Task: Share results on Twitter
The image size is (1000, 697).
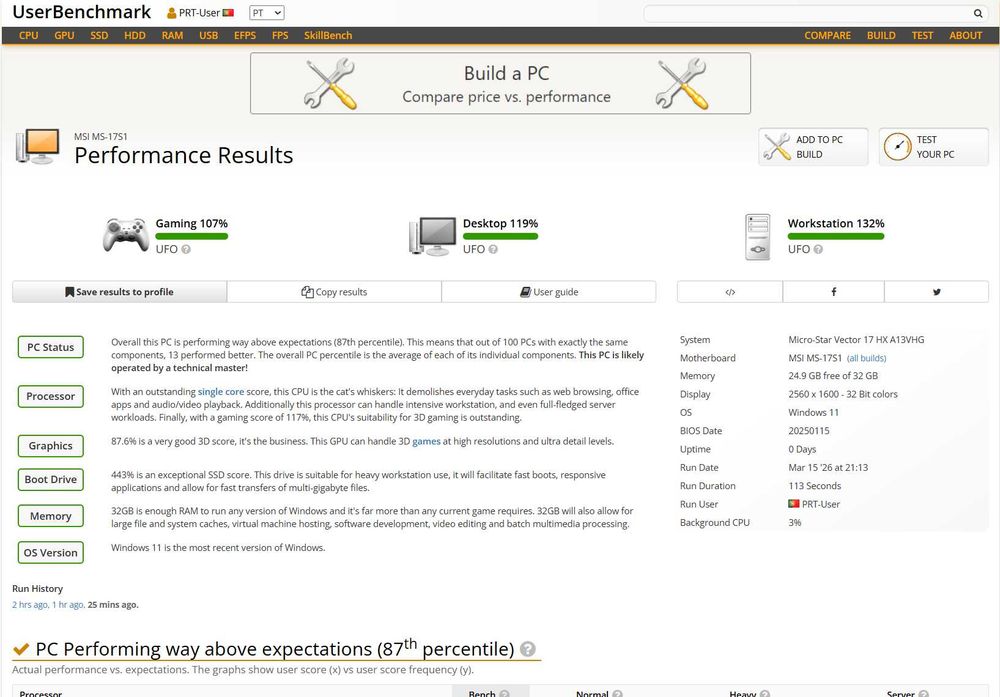Action: [937, 292]
